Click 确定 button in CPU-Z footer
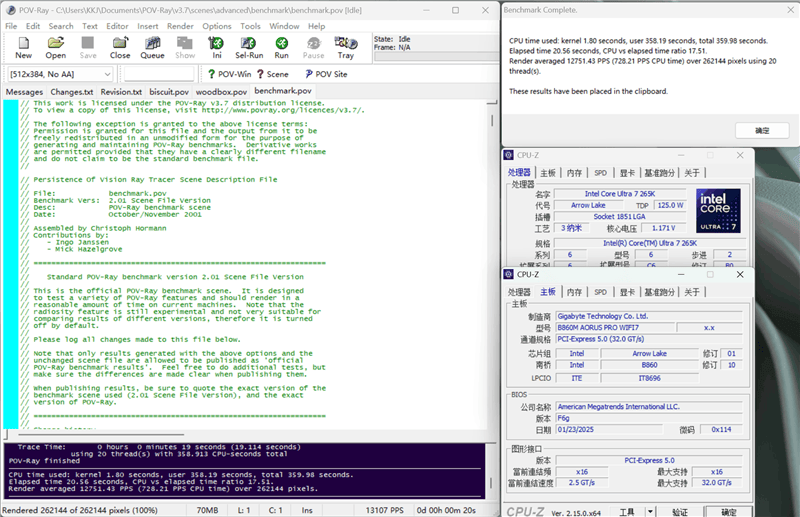The height and width of the screenshot is (517, 800). tap(728, 511)
